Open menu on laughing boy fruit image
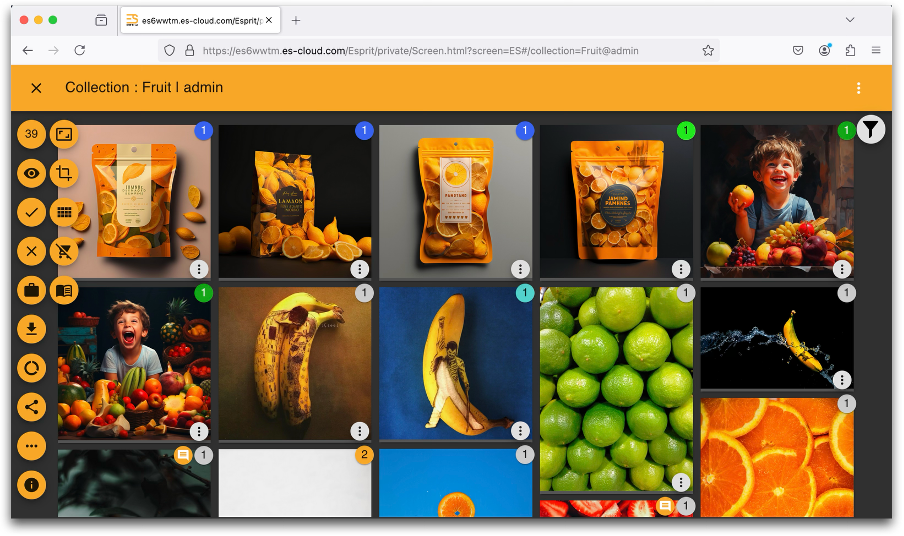This screenshot has width=904, height=536. (199, 431)
